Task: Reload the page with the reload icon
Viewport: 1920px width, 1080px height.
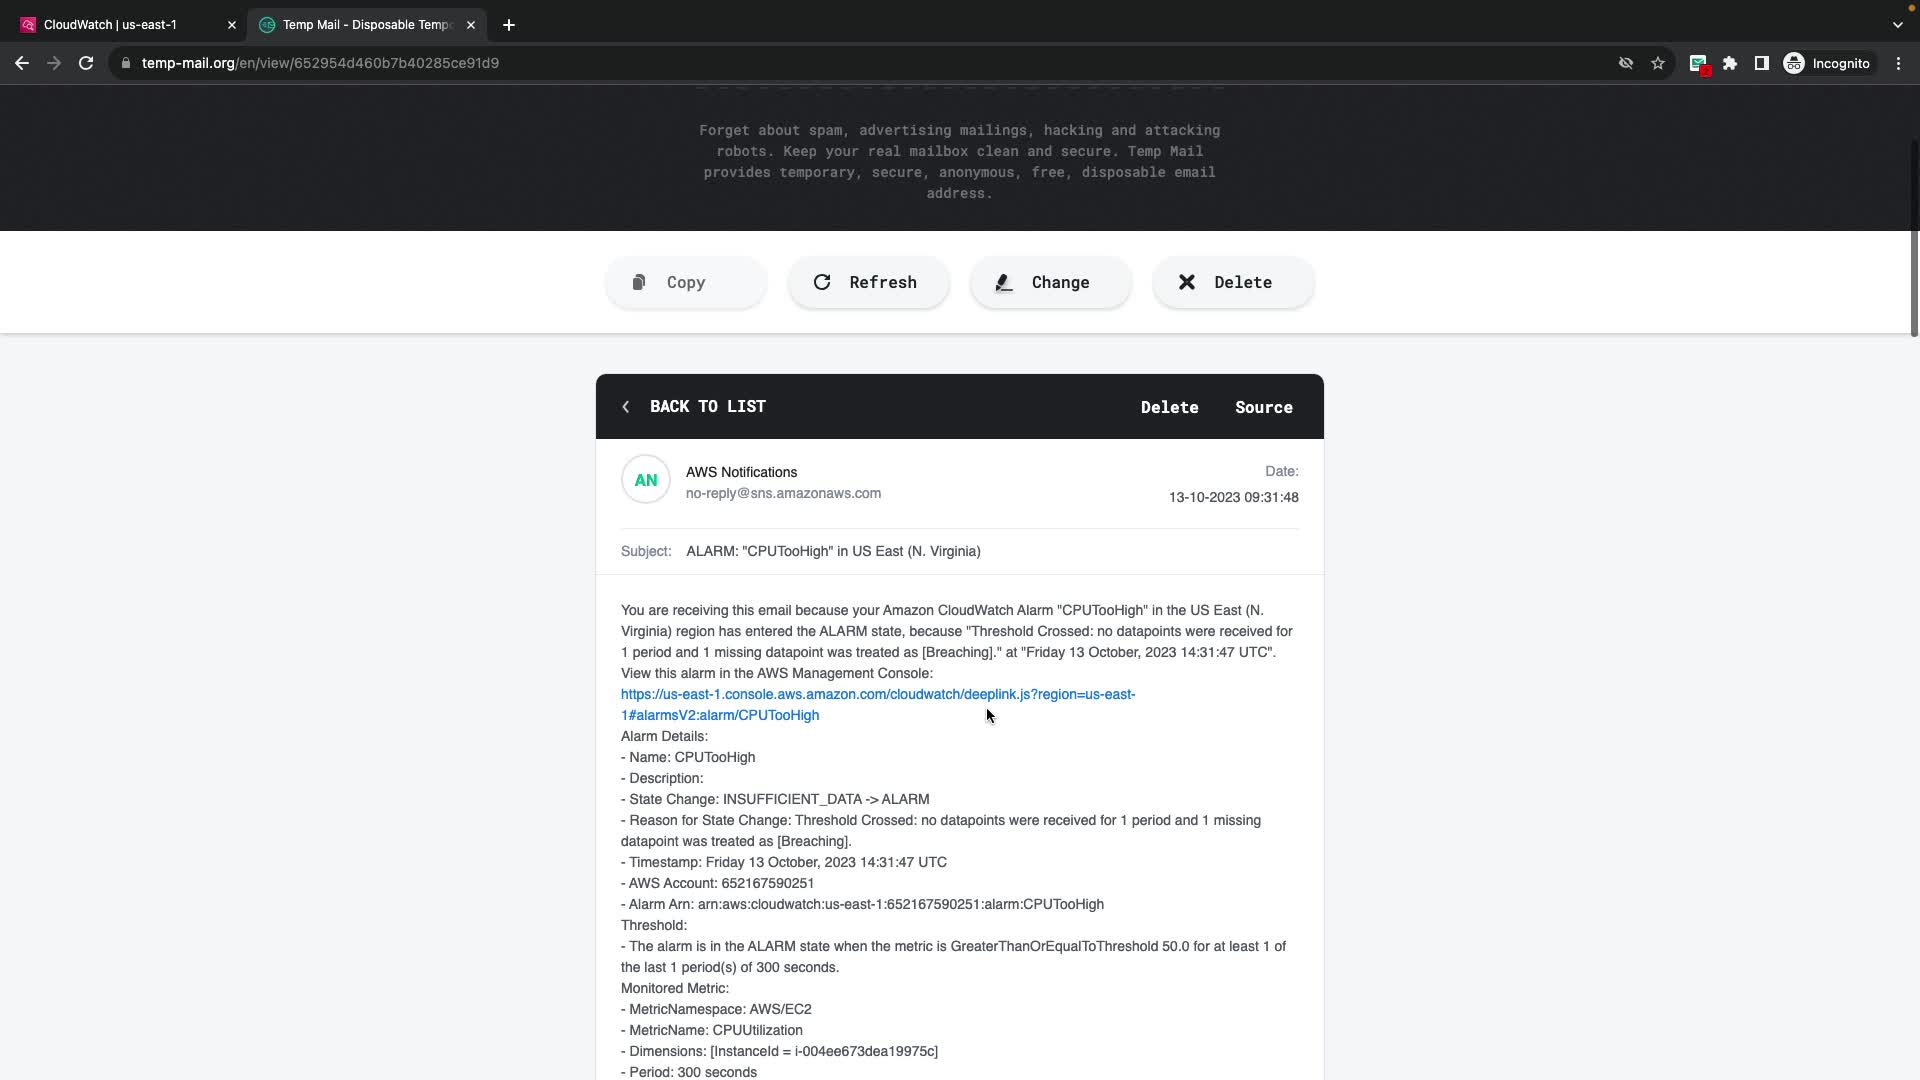Action: tap(86, 63)
